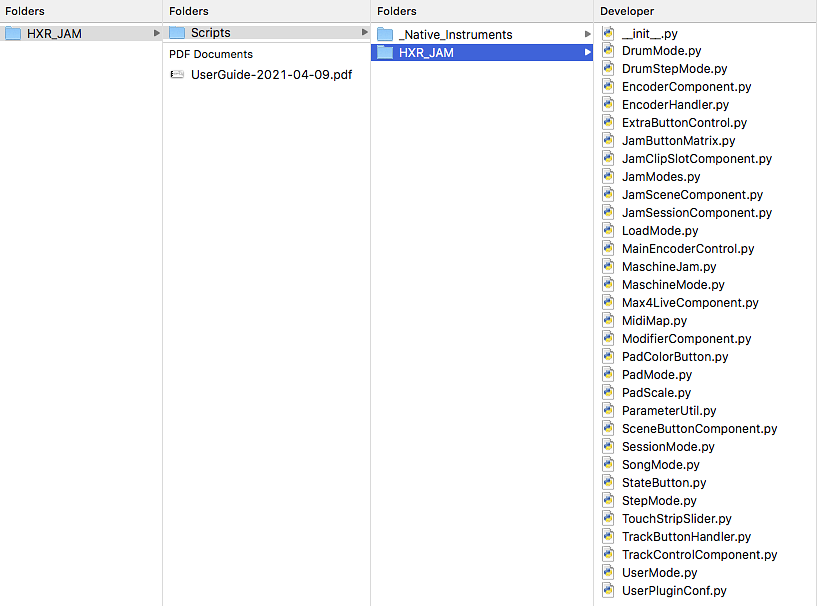Click the MidiMap.py file icon
Image resolution: width=818 pixels, height=606 pixels.
click(x=608, y=320)
